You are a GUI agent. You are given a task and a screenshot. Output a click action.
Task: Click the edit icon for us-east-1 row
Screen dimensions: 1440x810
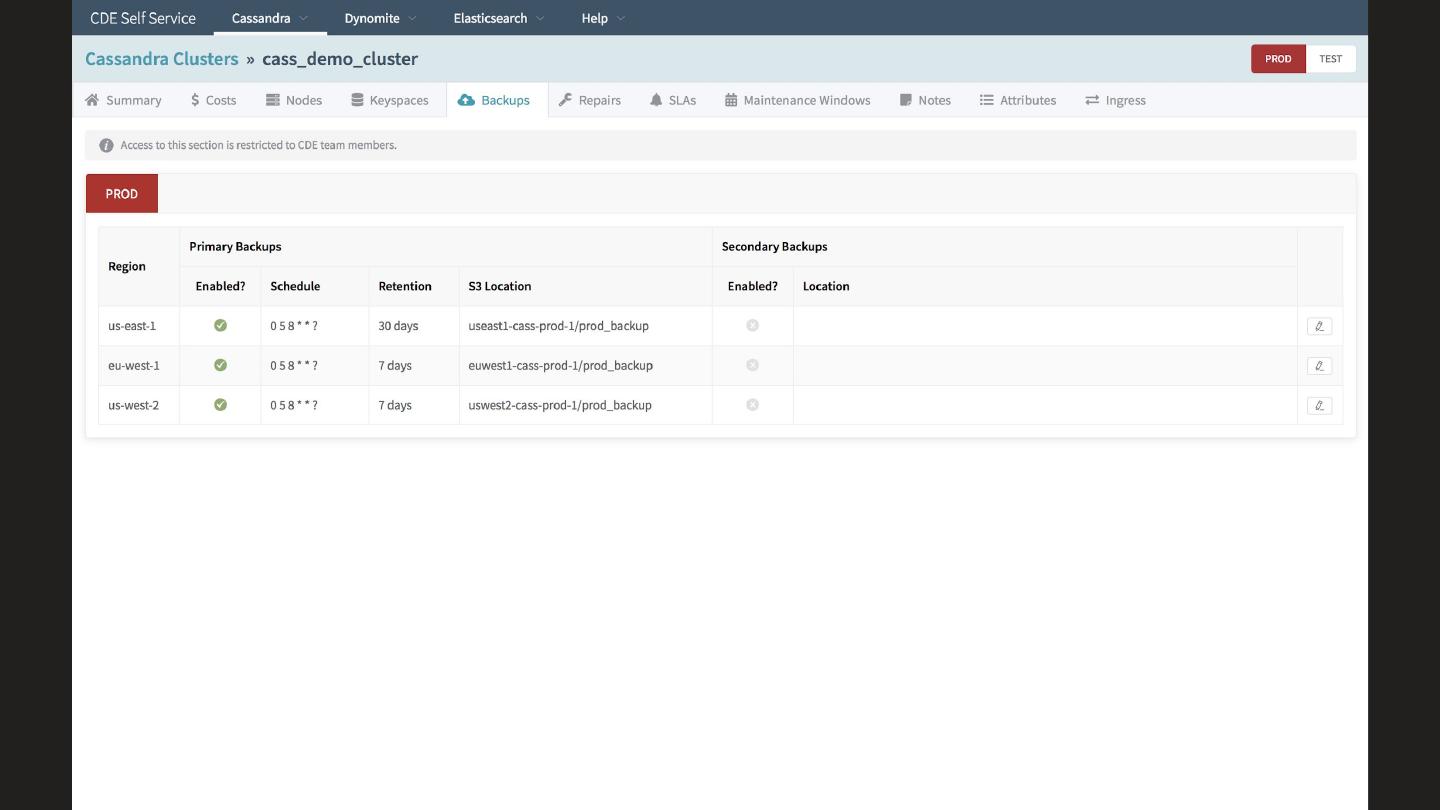(x=1319, y=326)
